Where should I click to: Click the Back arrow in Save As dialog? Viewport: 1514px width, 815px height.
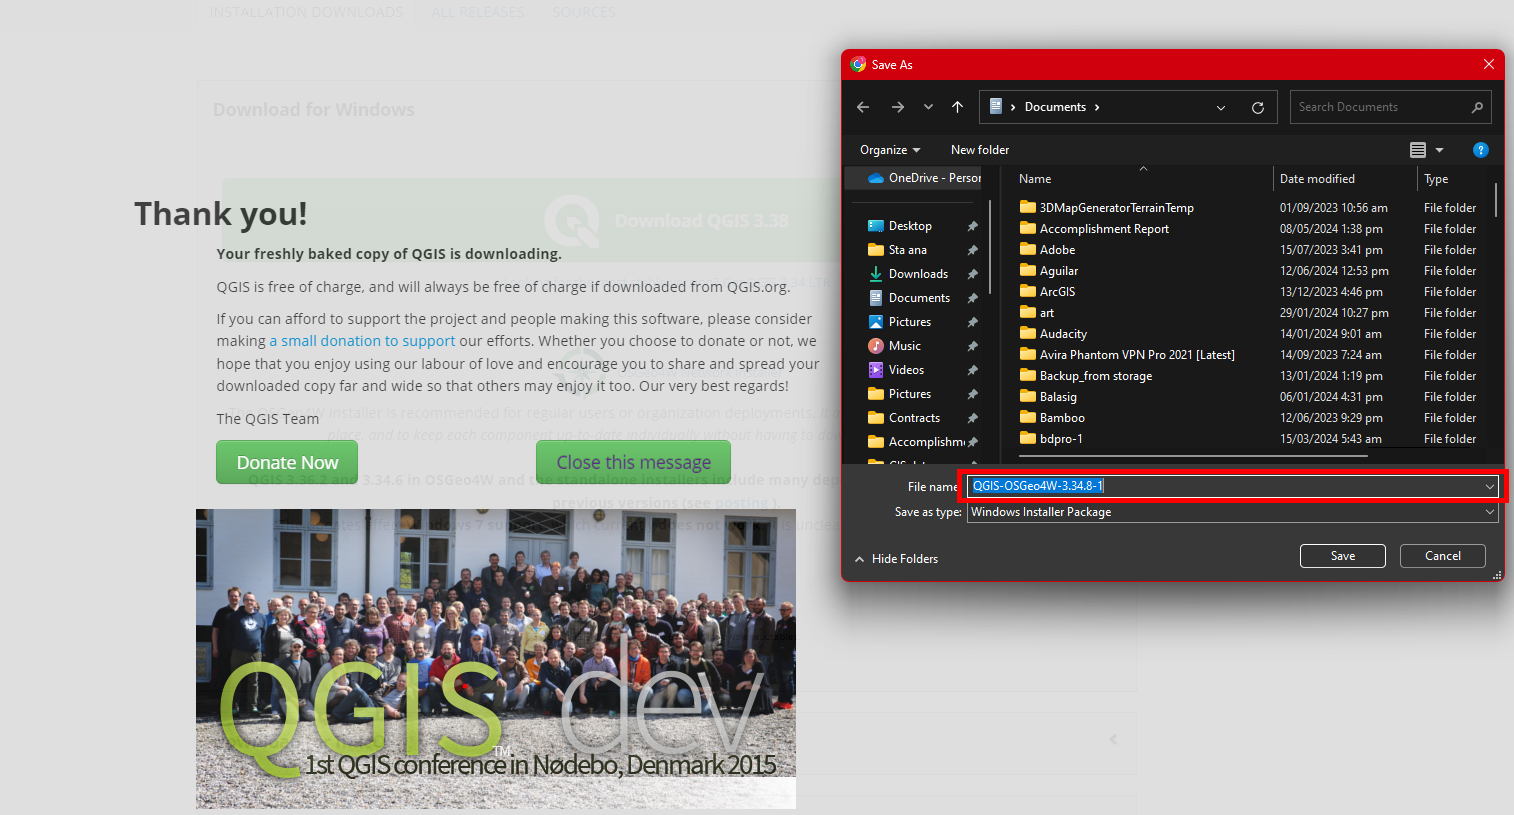point(863,107)
